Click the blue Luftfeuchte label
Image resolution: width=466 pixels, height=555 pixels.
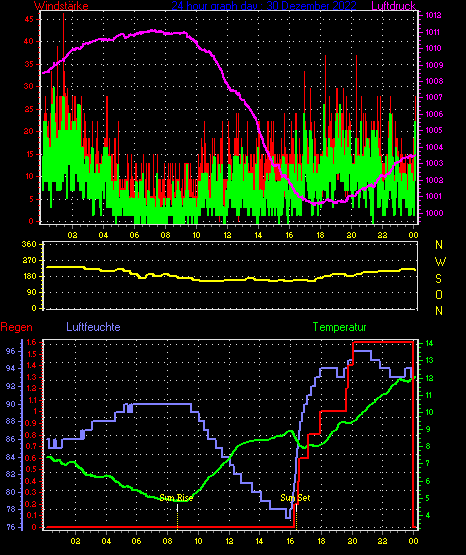(93, 327)
